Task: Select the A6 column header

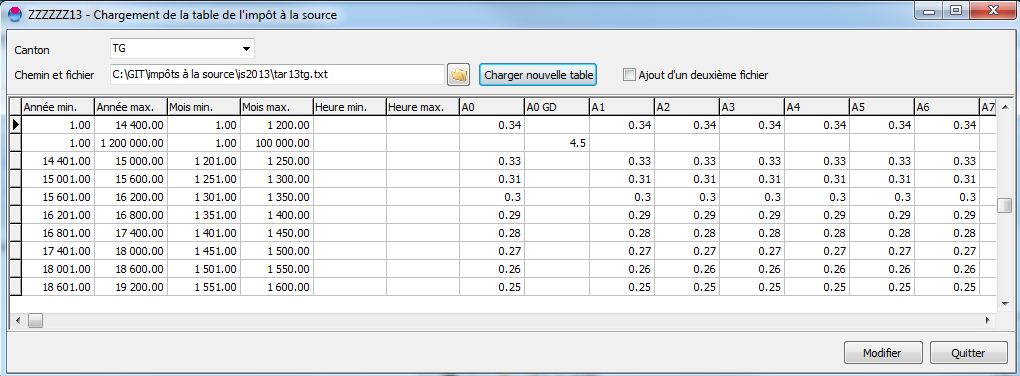Action: pyautogui.click(x=946, y=107)
